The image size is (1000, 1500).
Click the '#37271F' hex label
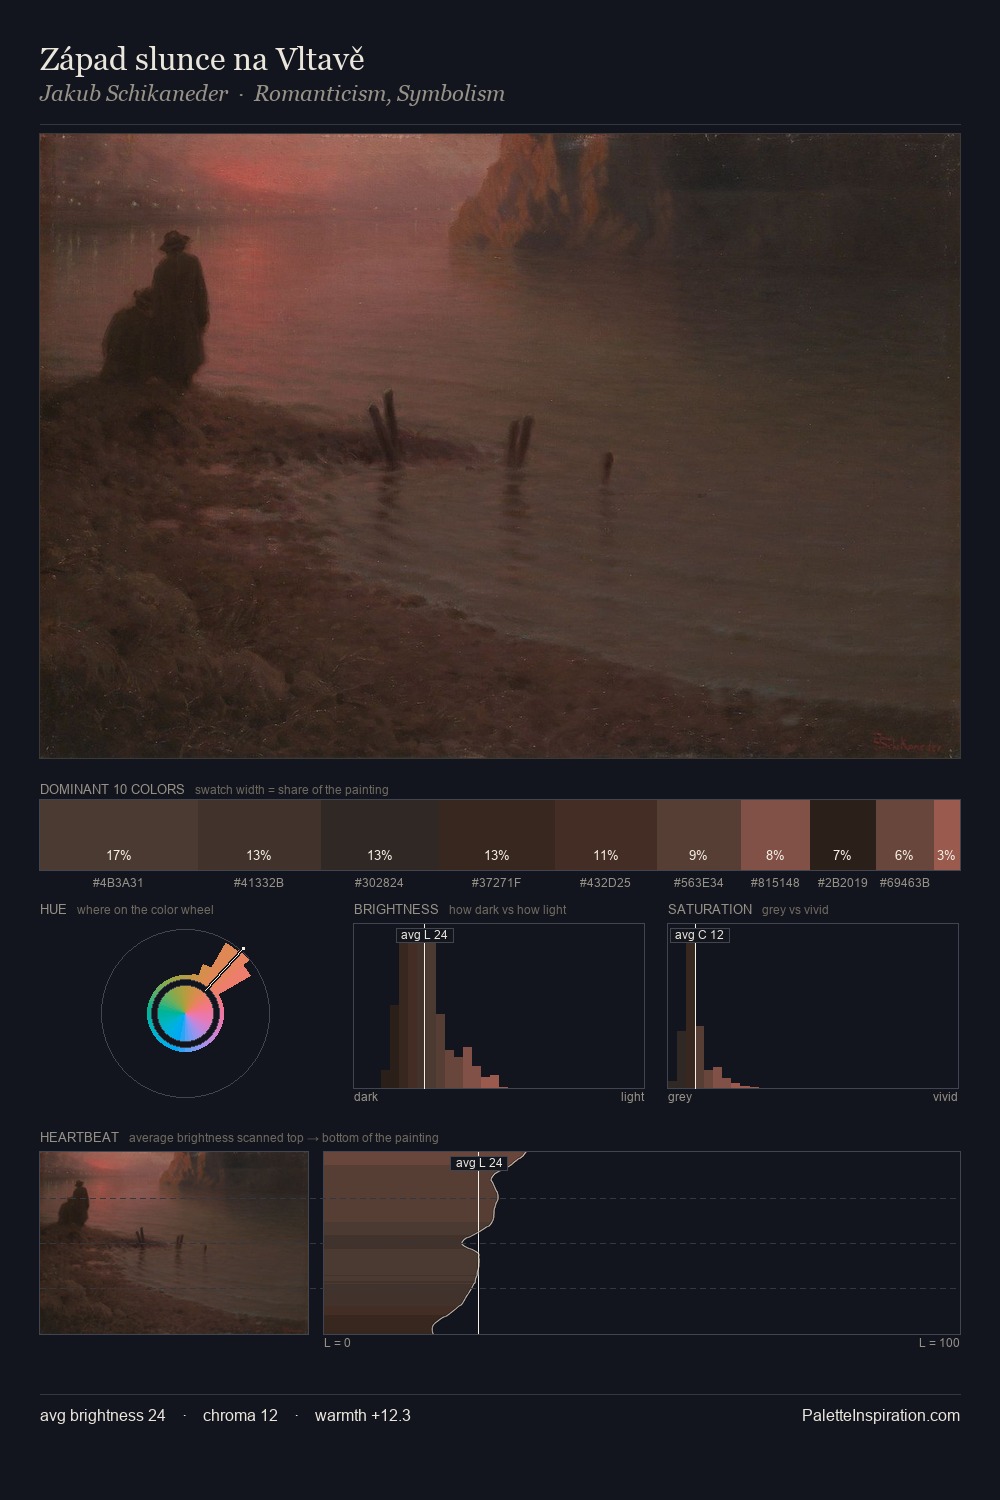(x=497, y=883)
